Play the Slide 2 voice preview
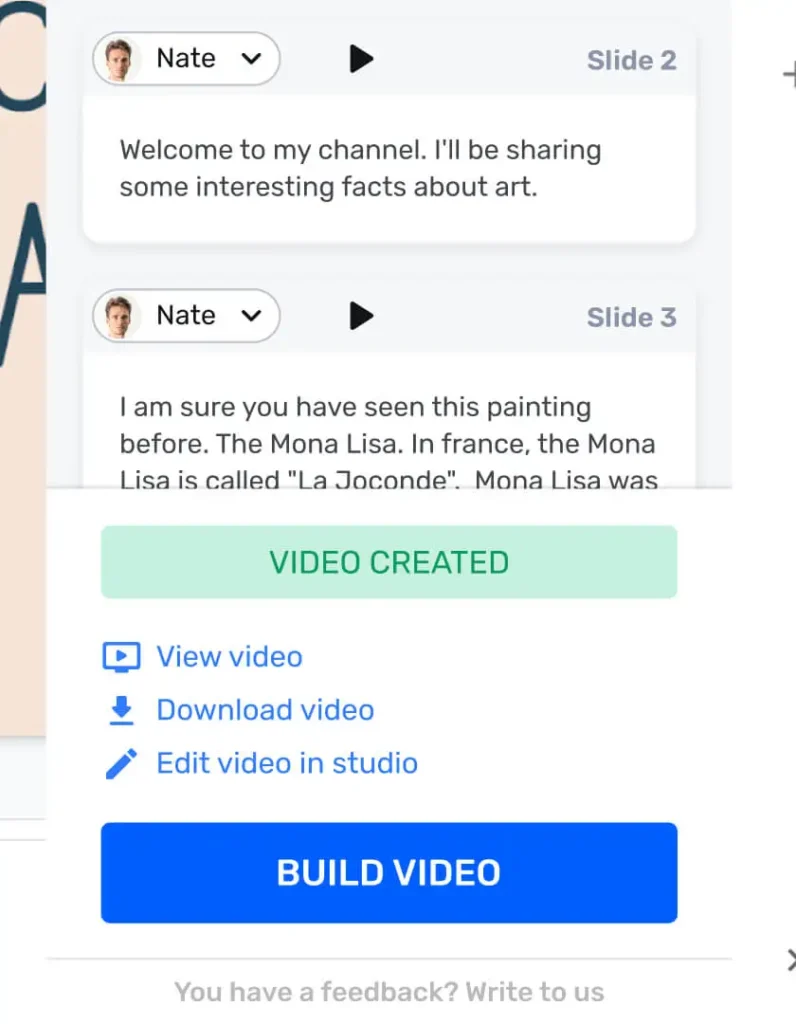 (x=361, y=60)
